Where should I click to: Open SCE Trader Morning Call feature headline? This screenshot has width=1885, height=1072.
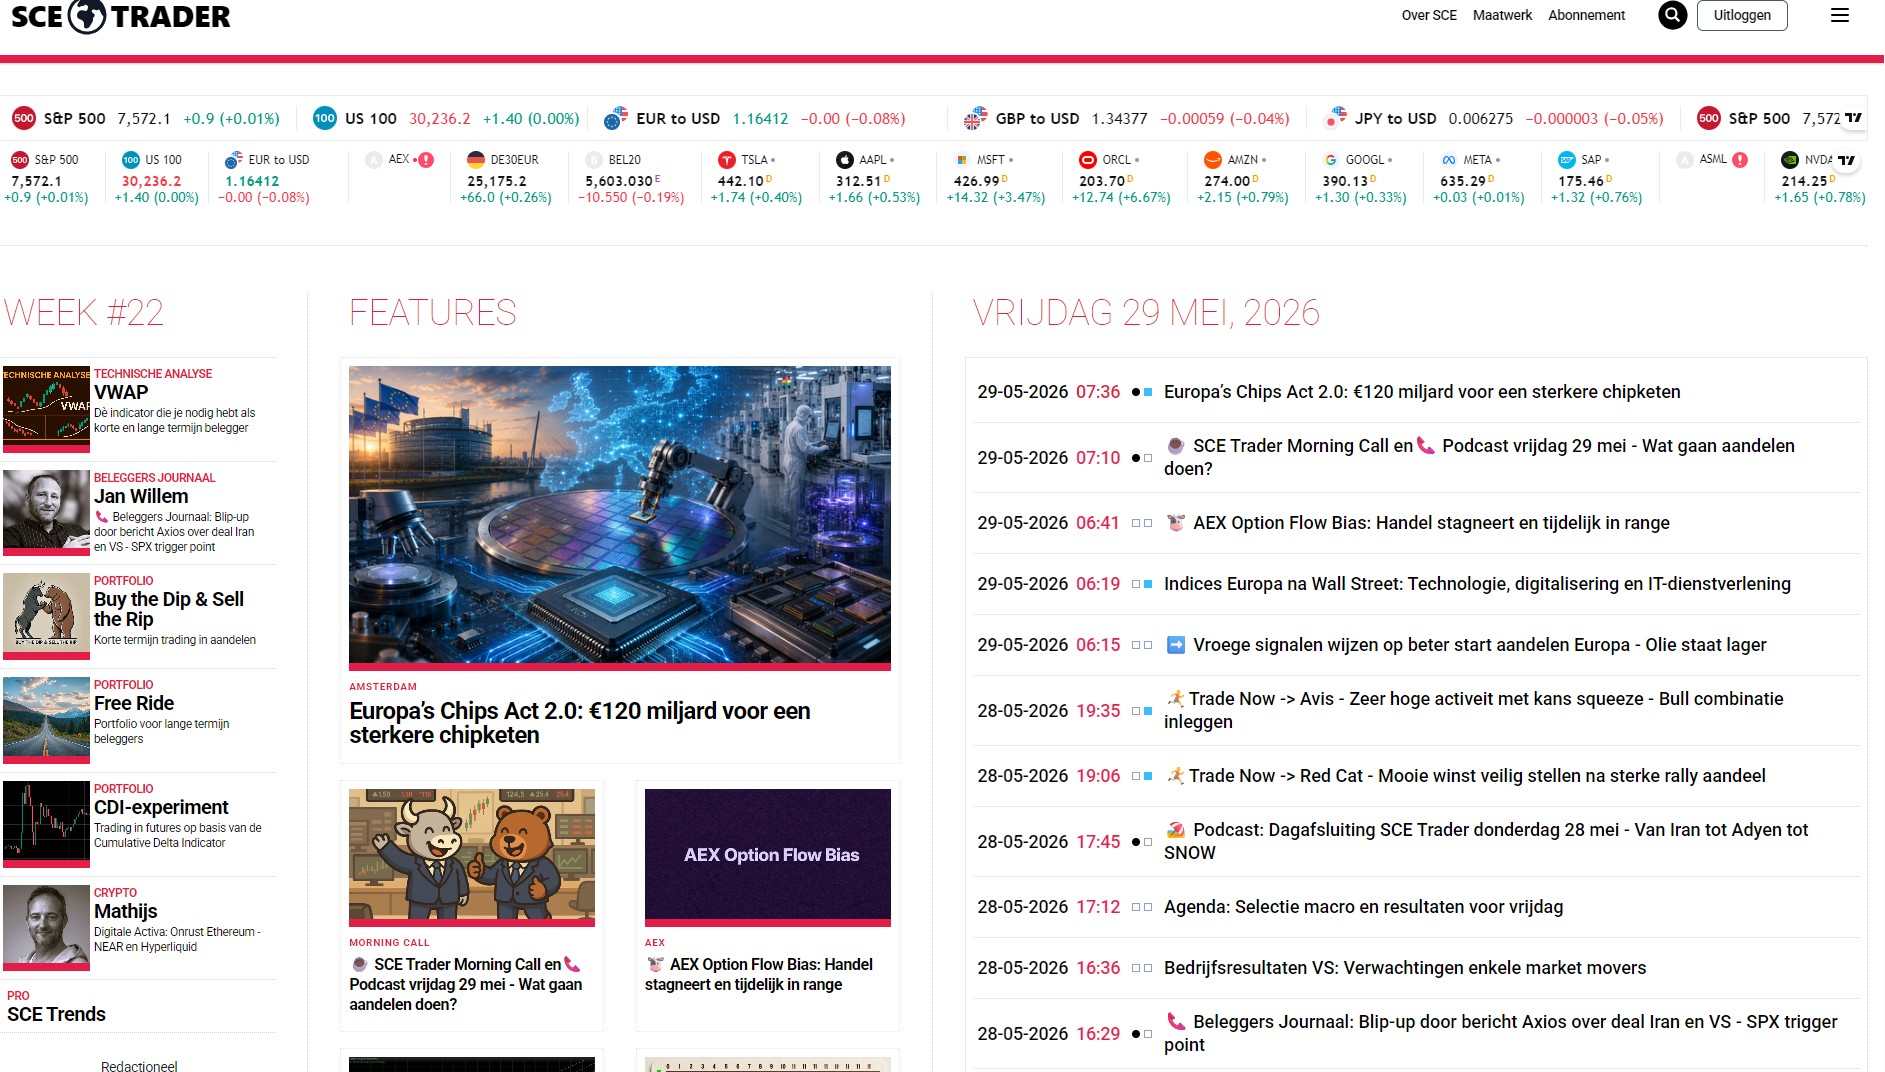point(466,984)
